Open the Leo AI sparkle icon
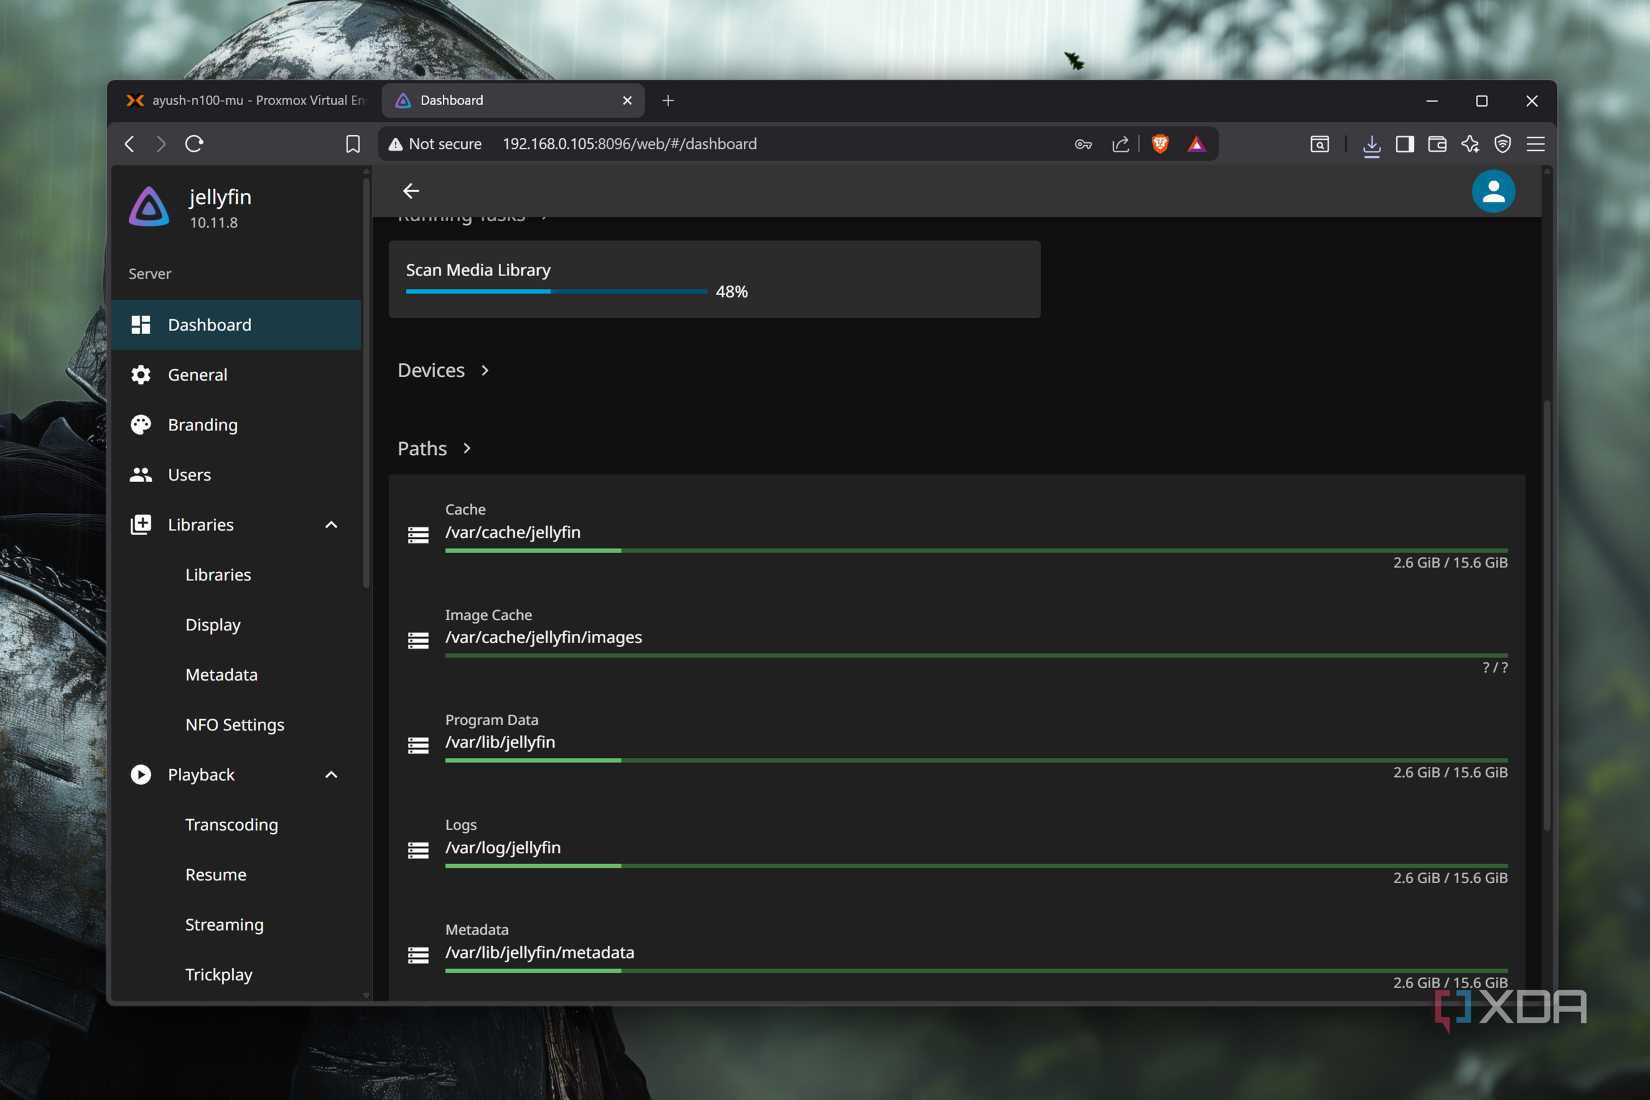This screenshot has height=1100, width=1650. pyautogui.click(x=1470, y=144)
